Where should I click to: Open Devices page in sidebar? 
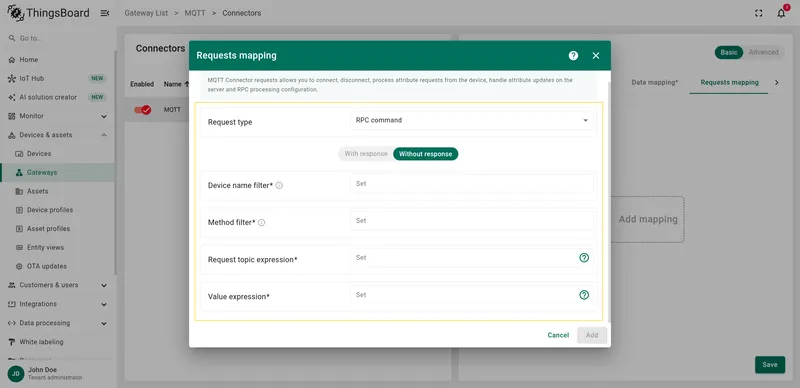pos(57,154)
